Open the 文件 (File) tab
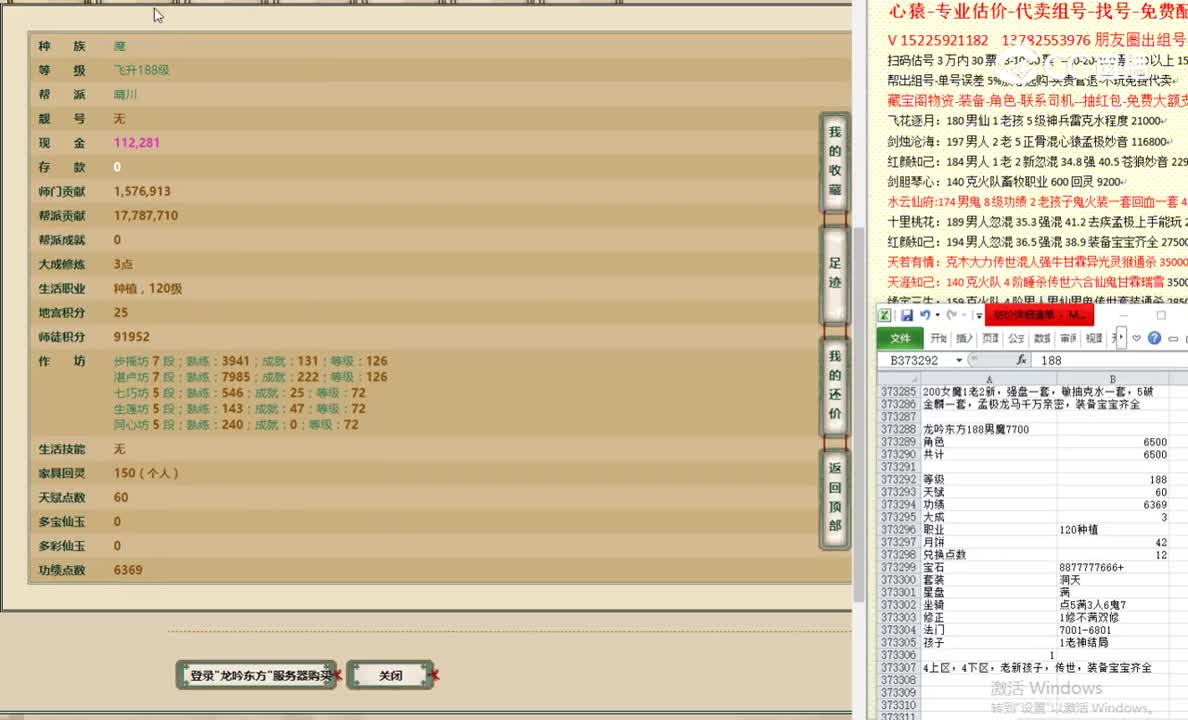Screen dimensions: 1188x720 [x=901, y=338]
